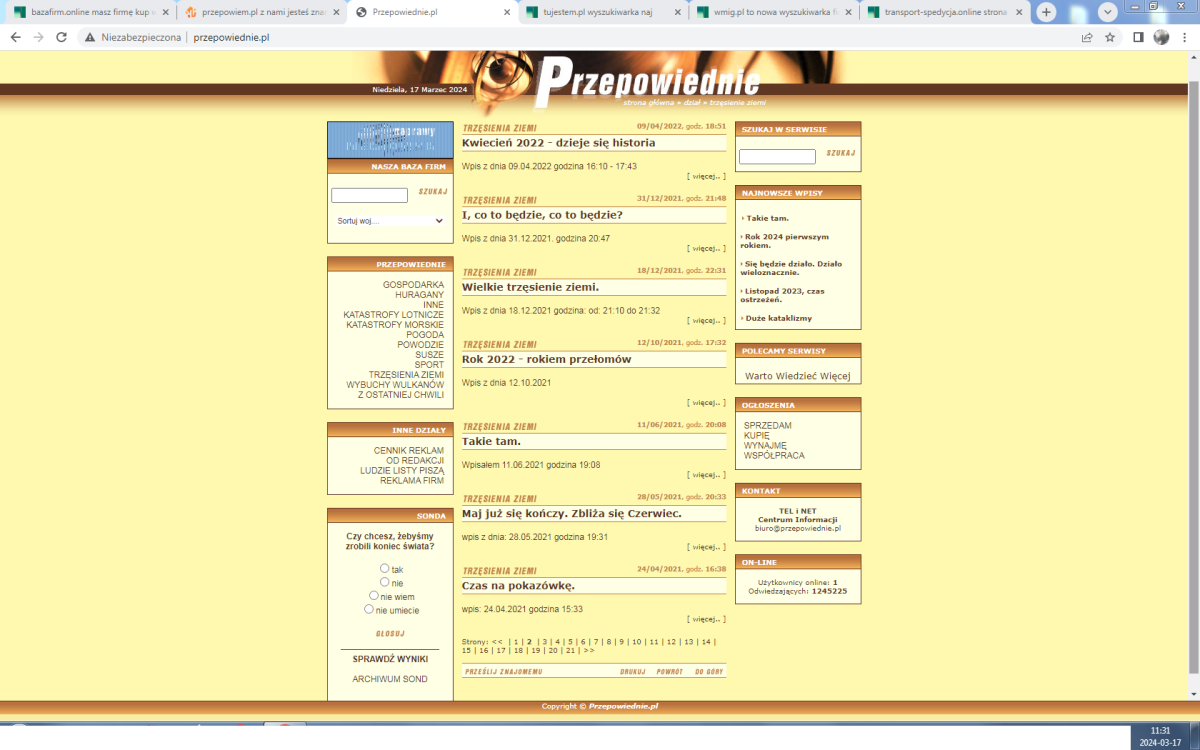Open Chrome's three-dot menu
This screenshot has height=750, width=1200.
click(1184, 37)
